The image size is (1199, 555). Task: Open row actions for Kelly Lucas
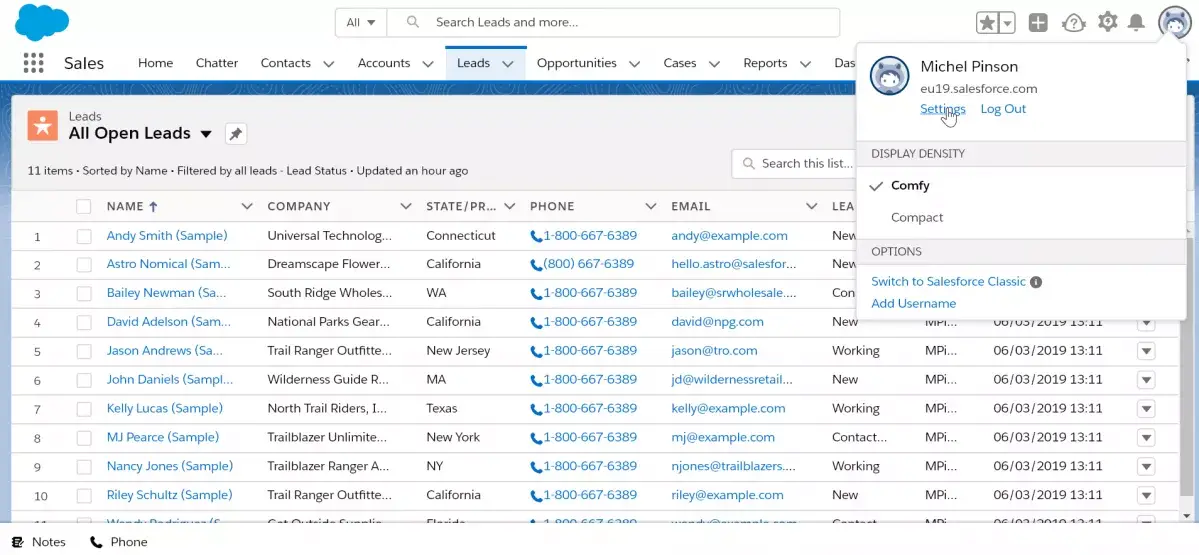click(x=1145, y=409)
